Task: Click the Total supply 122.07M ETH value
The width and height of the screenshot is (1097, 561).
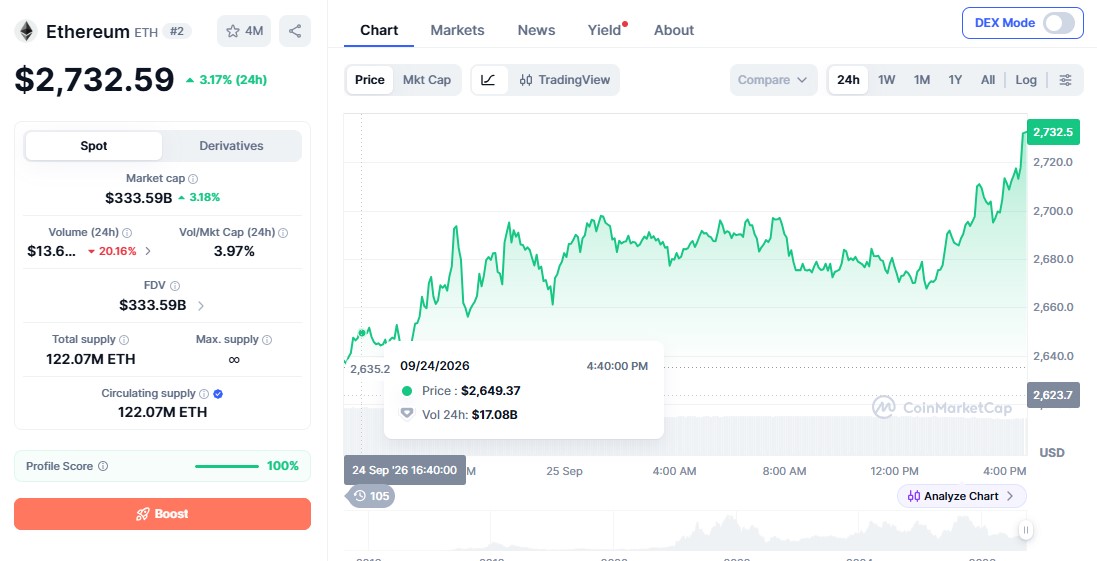Action: tap(91, 360)
